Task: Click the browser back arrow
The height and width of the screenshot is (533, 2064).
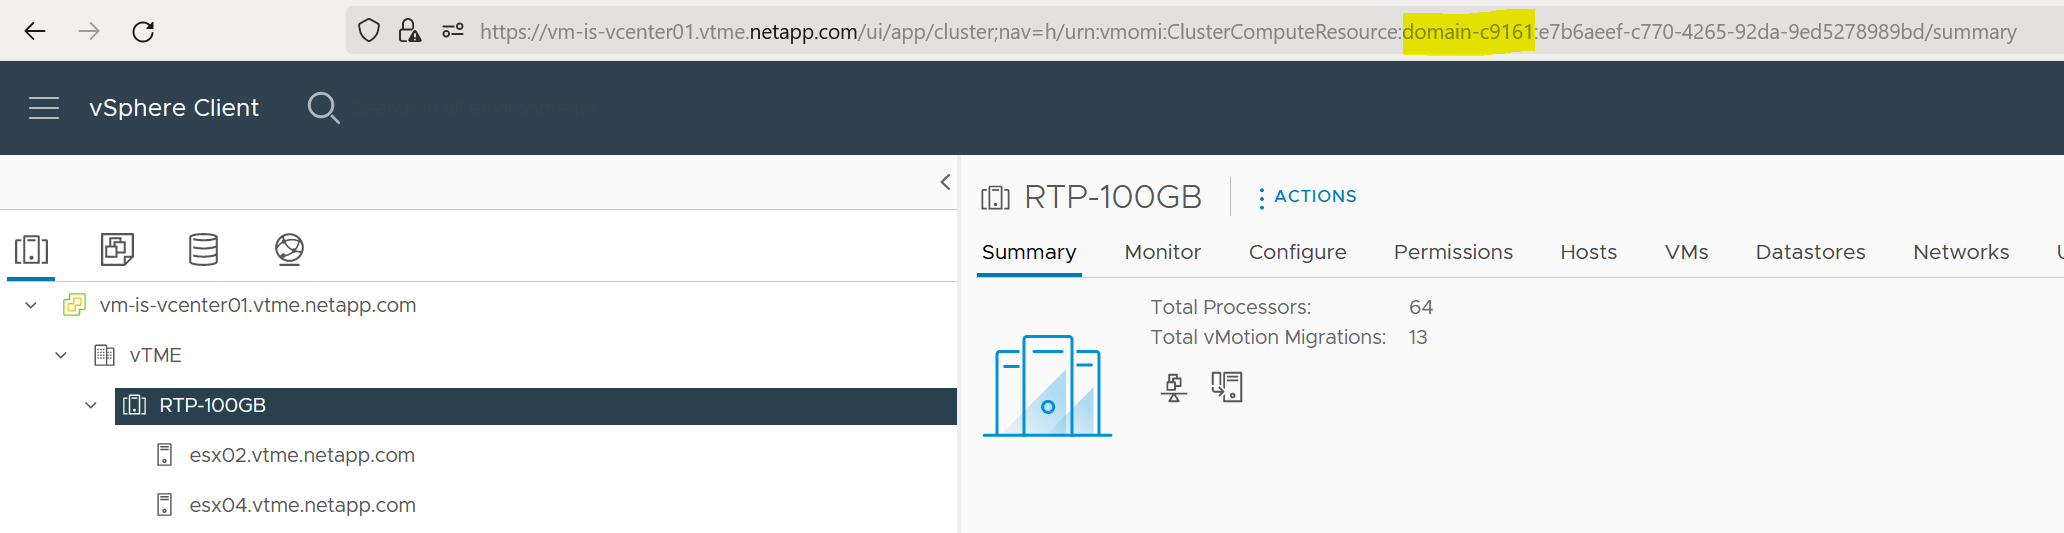Action: click(x=35, y=32)
